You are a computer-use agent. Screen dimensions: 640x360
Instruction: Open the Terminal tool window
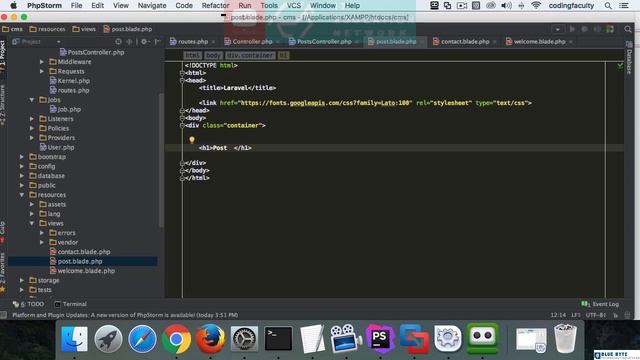tap(71, 304)
